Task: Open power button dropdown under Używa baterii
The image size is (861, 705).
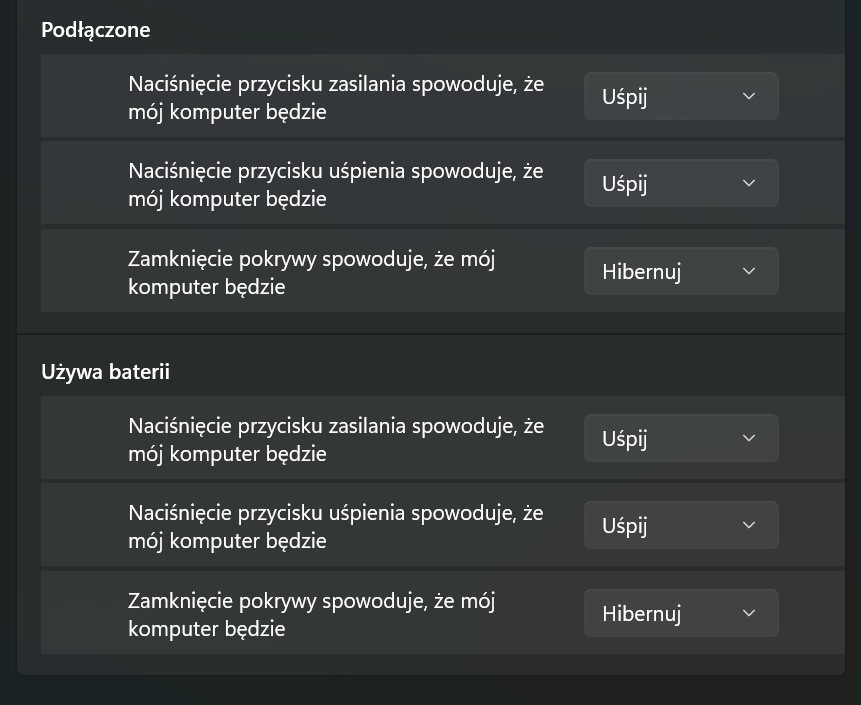Action: pyautogui.click(x=680, y=438)
